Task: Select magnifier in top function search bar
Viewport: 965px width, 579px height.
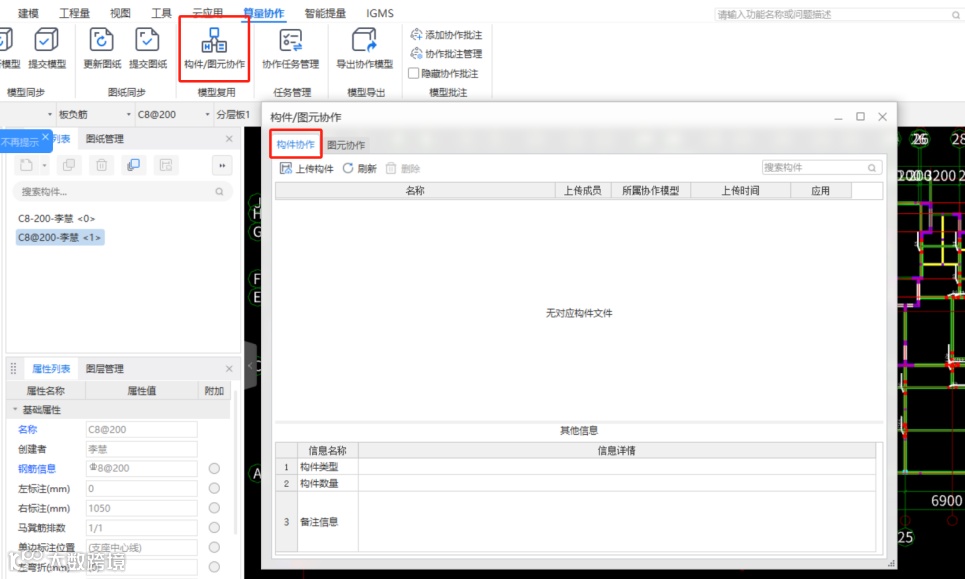Action: click(956, 15)
